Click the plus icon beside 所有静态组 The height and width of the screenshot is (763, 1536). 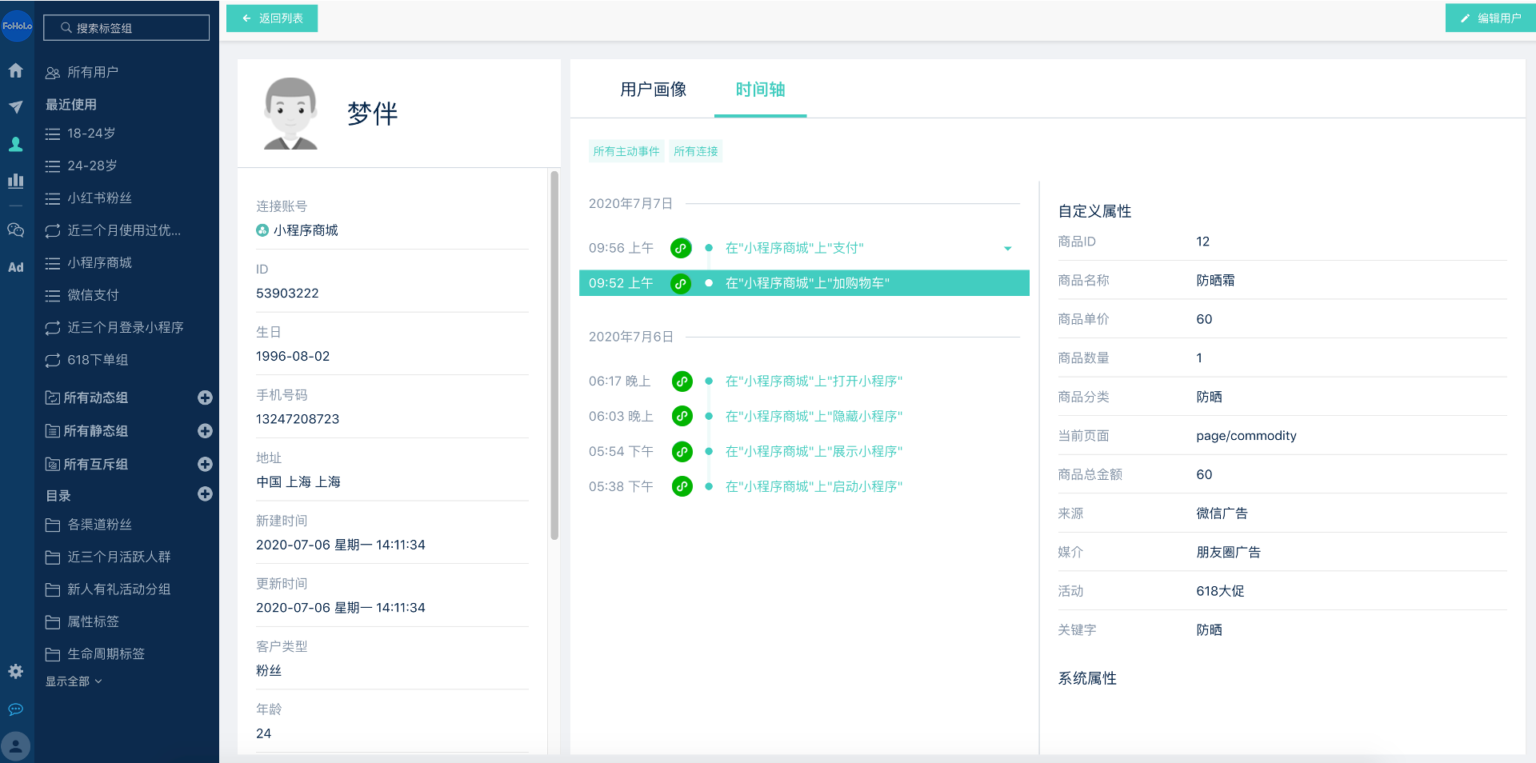tap(205, 431)
